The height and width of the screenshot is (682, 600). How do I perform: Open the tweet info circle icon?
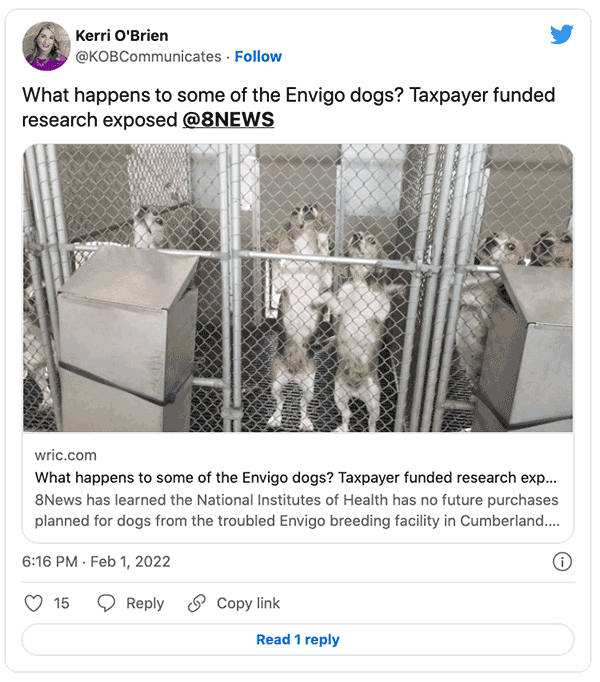(562, 562)
